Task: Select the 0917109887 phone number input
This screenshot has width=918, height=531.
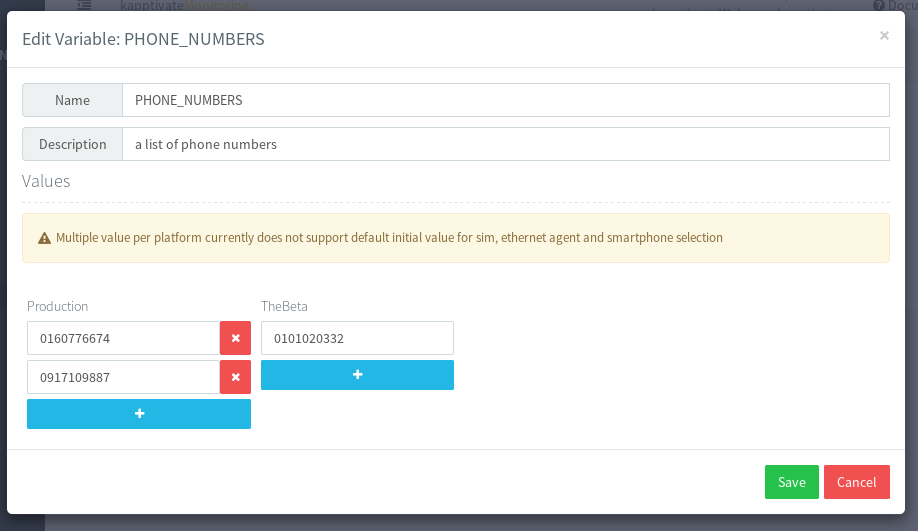Action: pos(123,377)
